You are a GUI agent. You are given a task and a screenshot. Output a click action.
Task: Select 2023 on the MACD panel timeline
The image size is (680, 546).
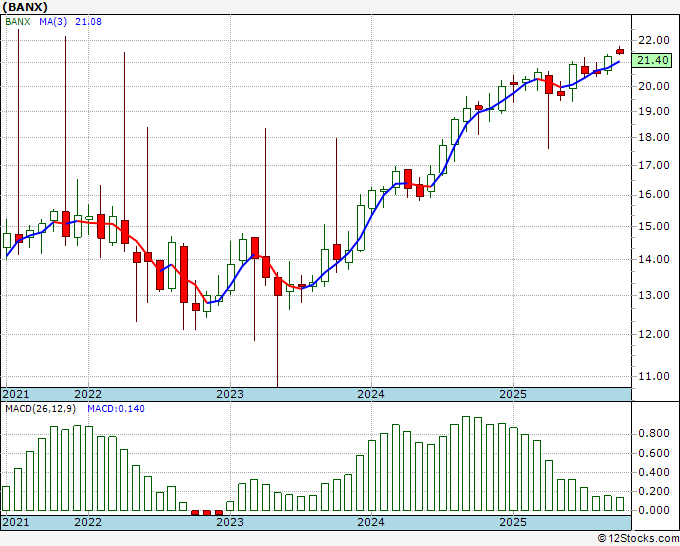click(230, 522)
